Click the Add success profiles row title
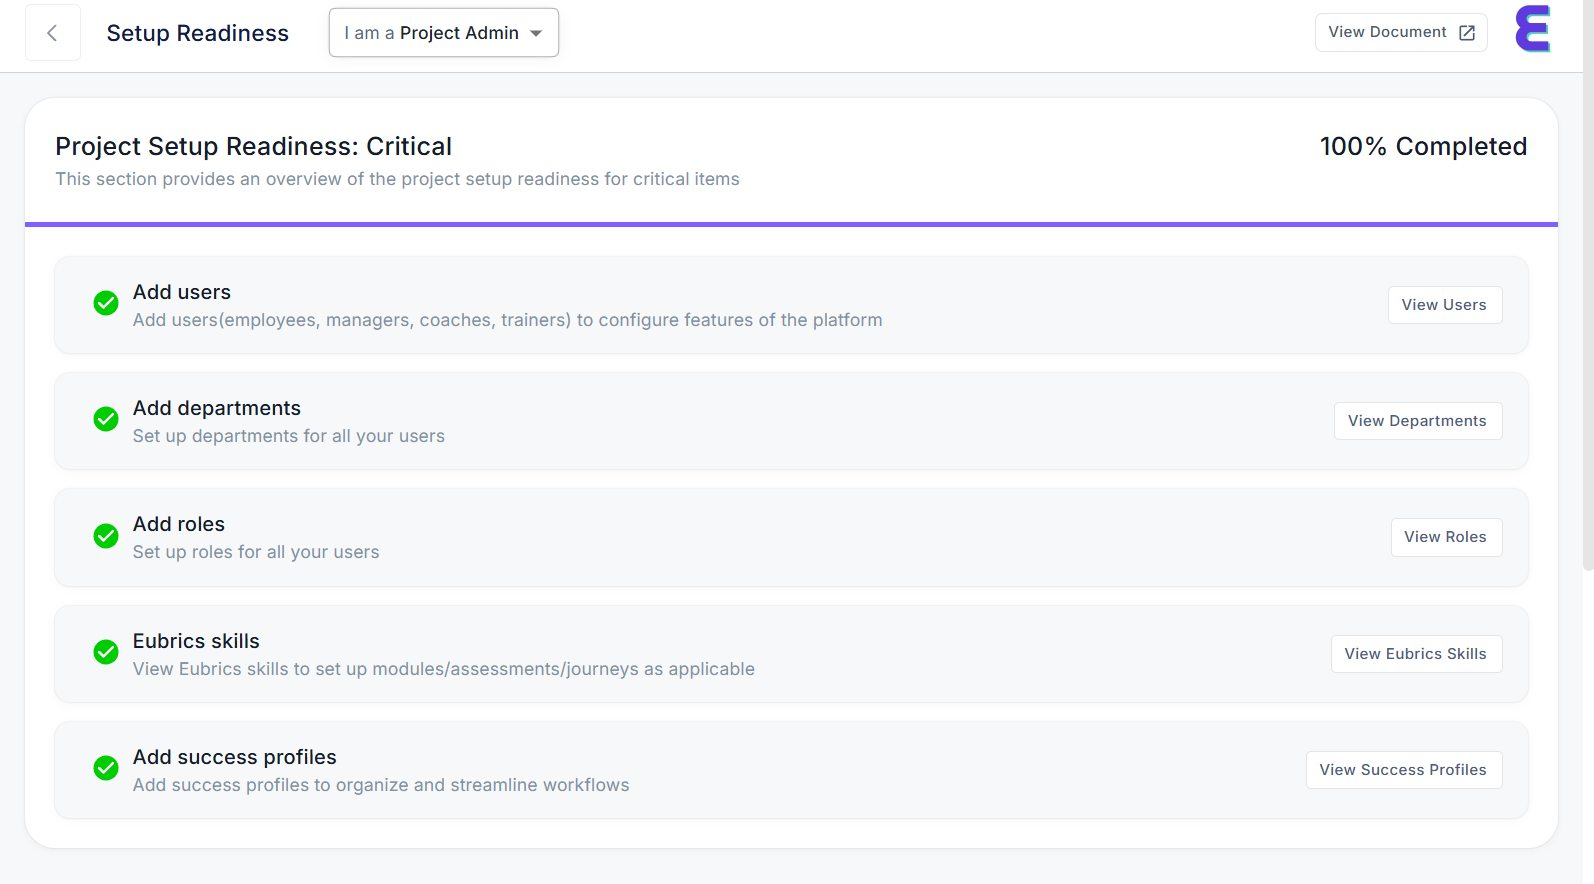 click(x=235, y=757)
